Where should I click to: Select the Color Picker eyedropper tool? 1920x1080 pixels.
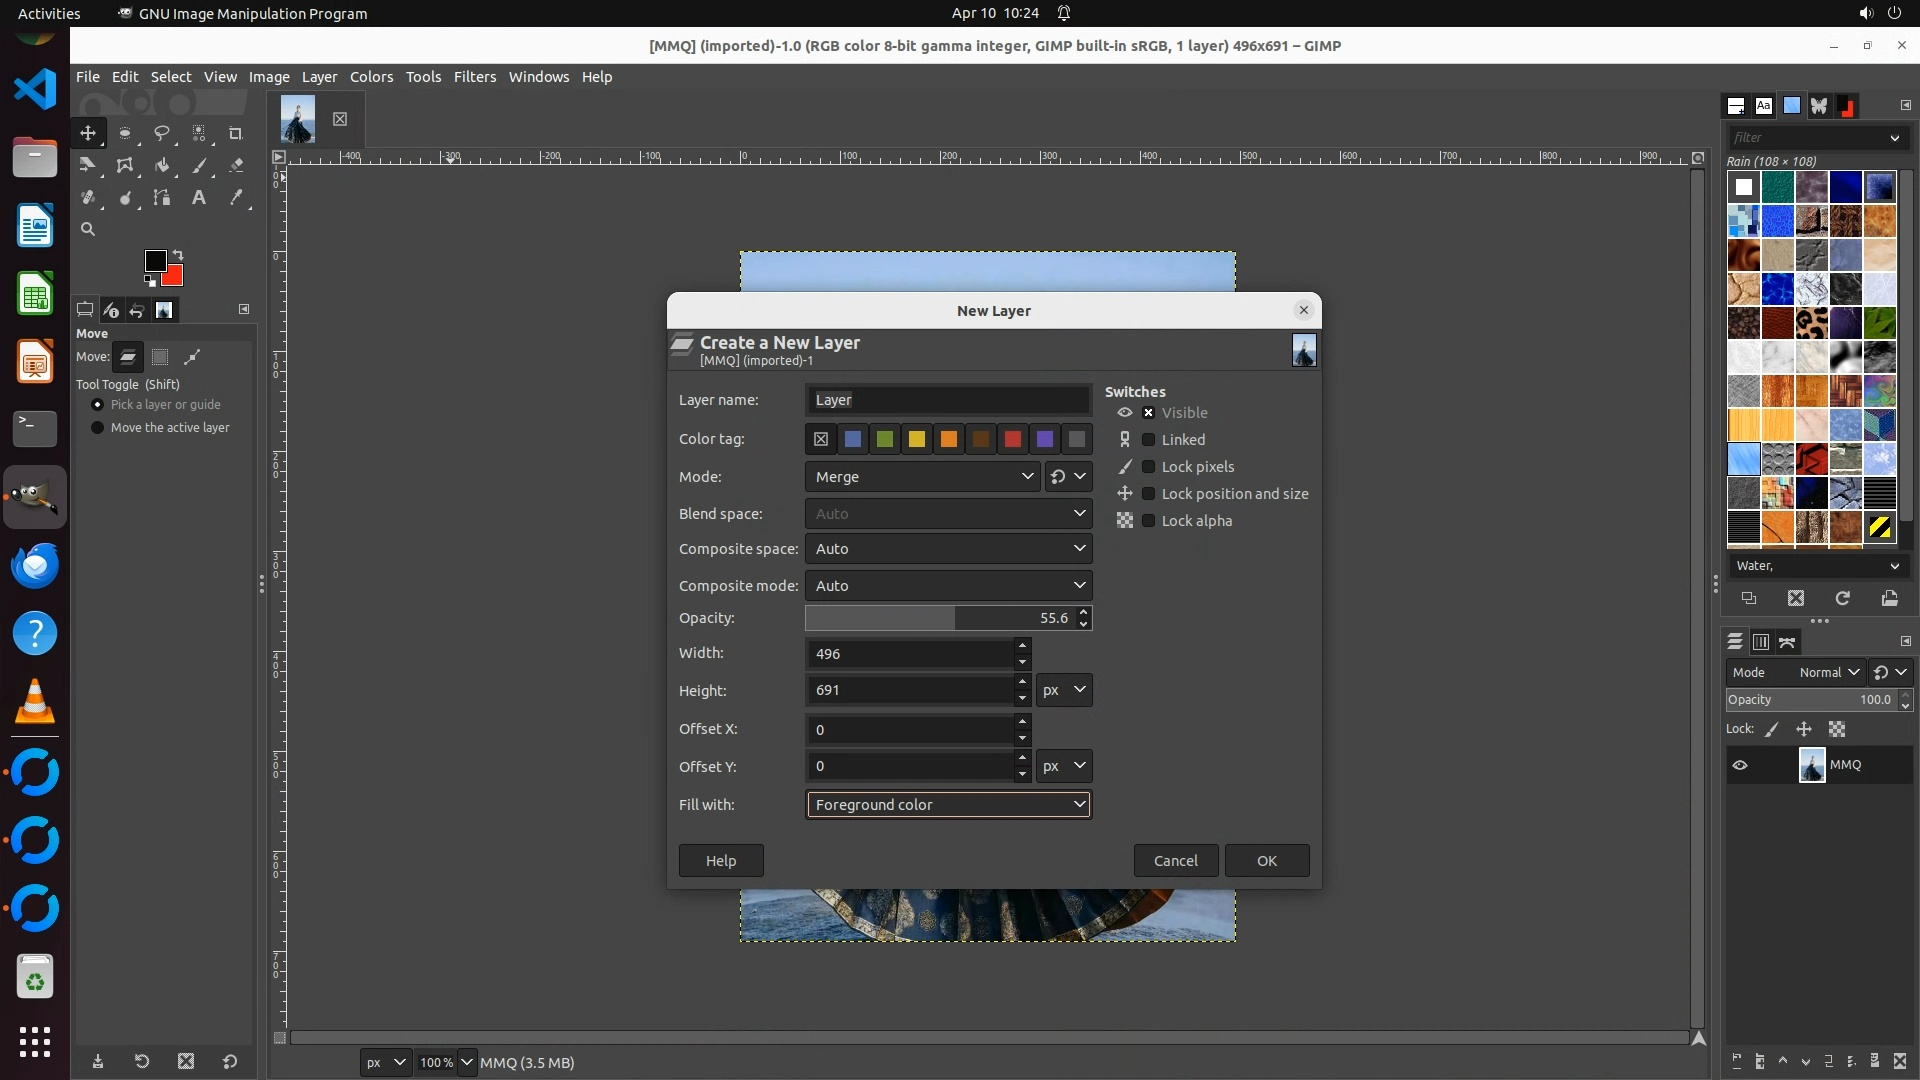click(236, 197)
